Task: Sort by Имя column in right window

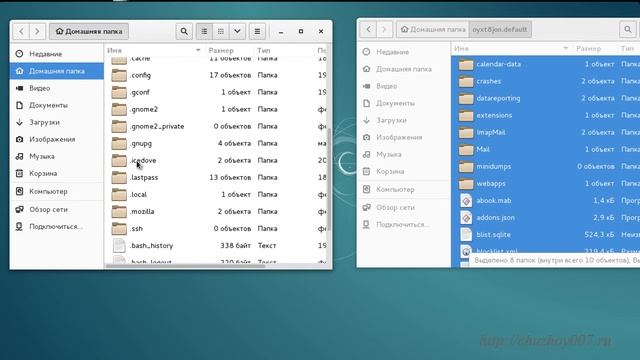Action: 511,48
